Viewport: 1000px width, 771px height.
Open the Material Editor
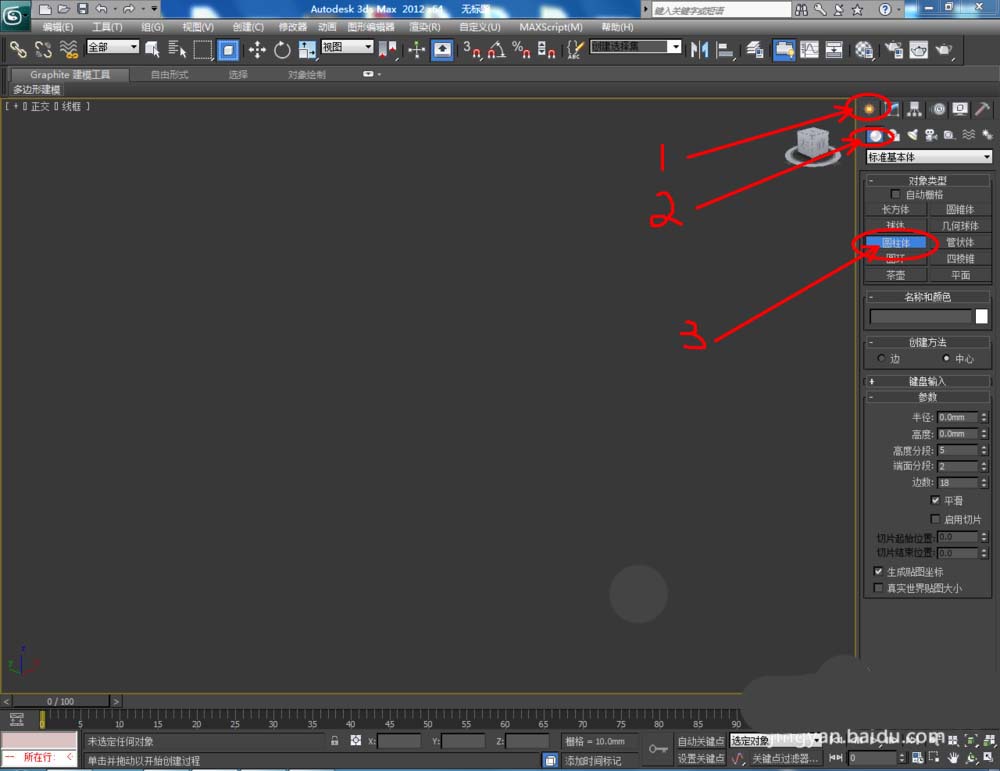(864, 50)
